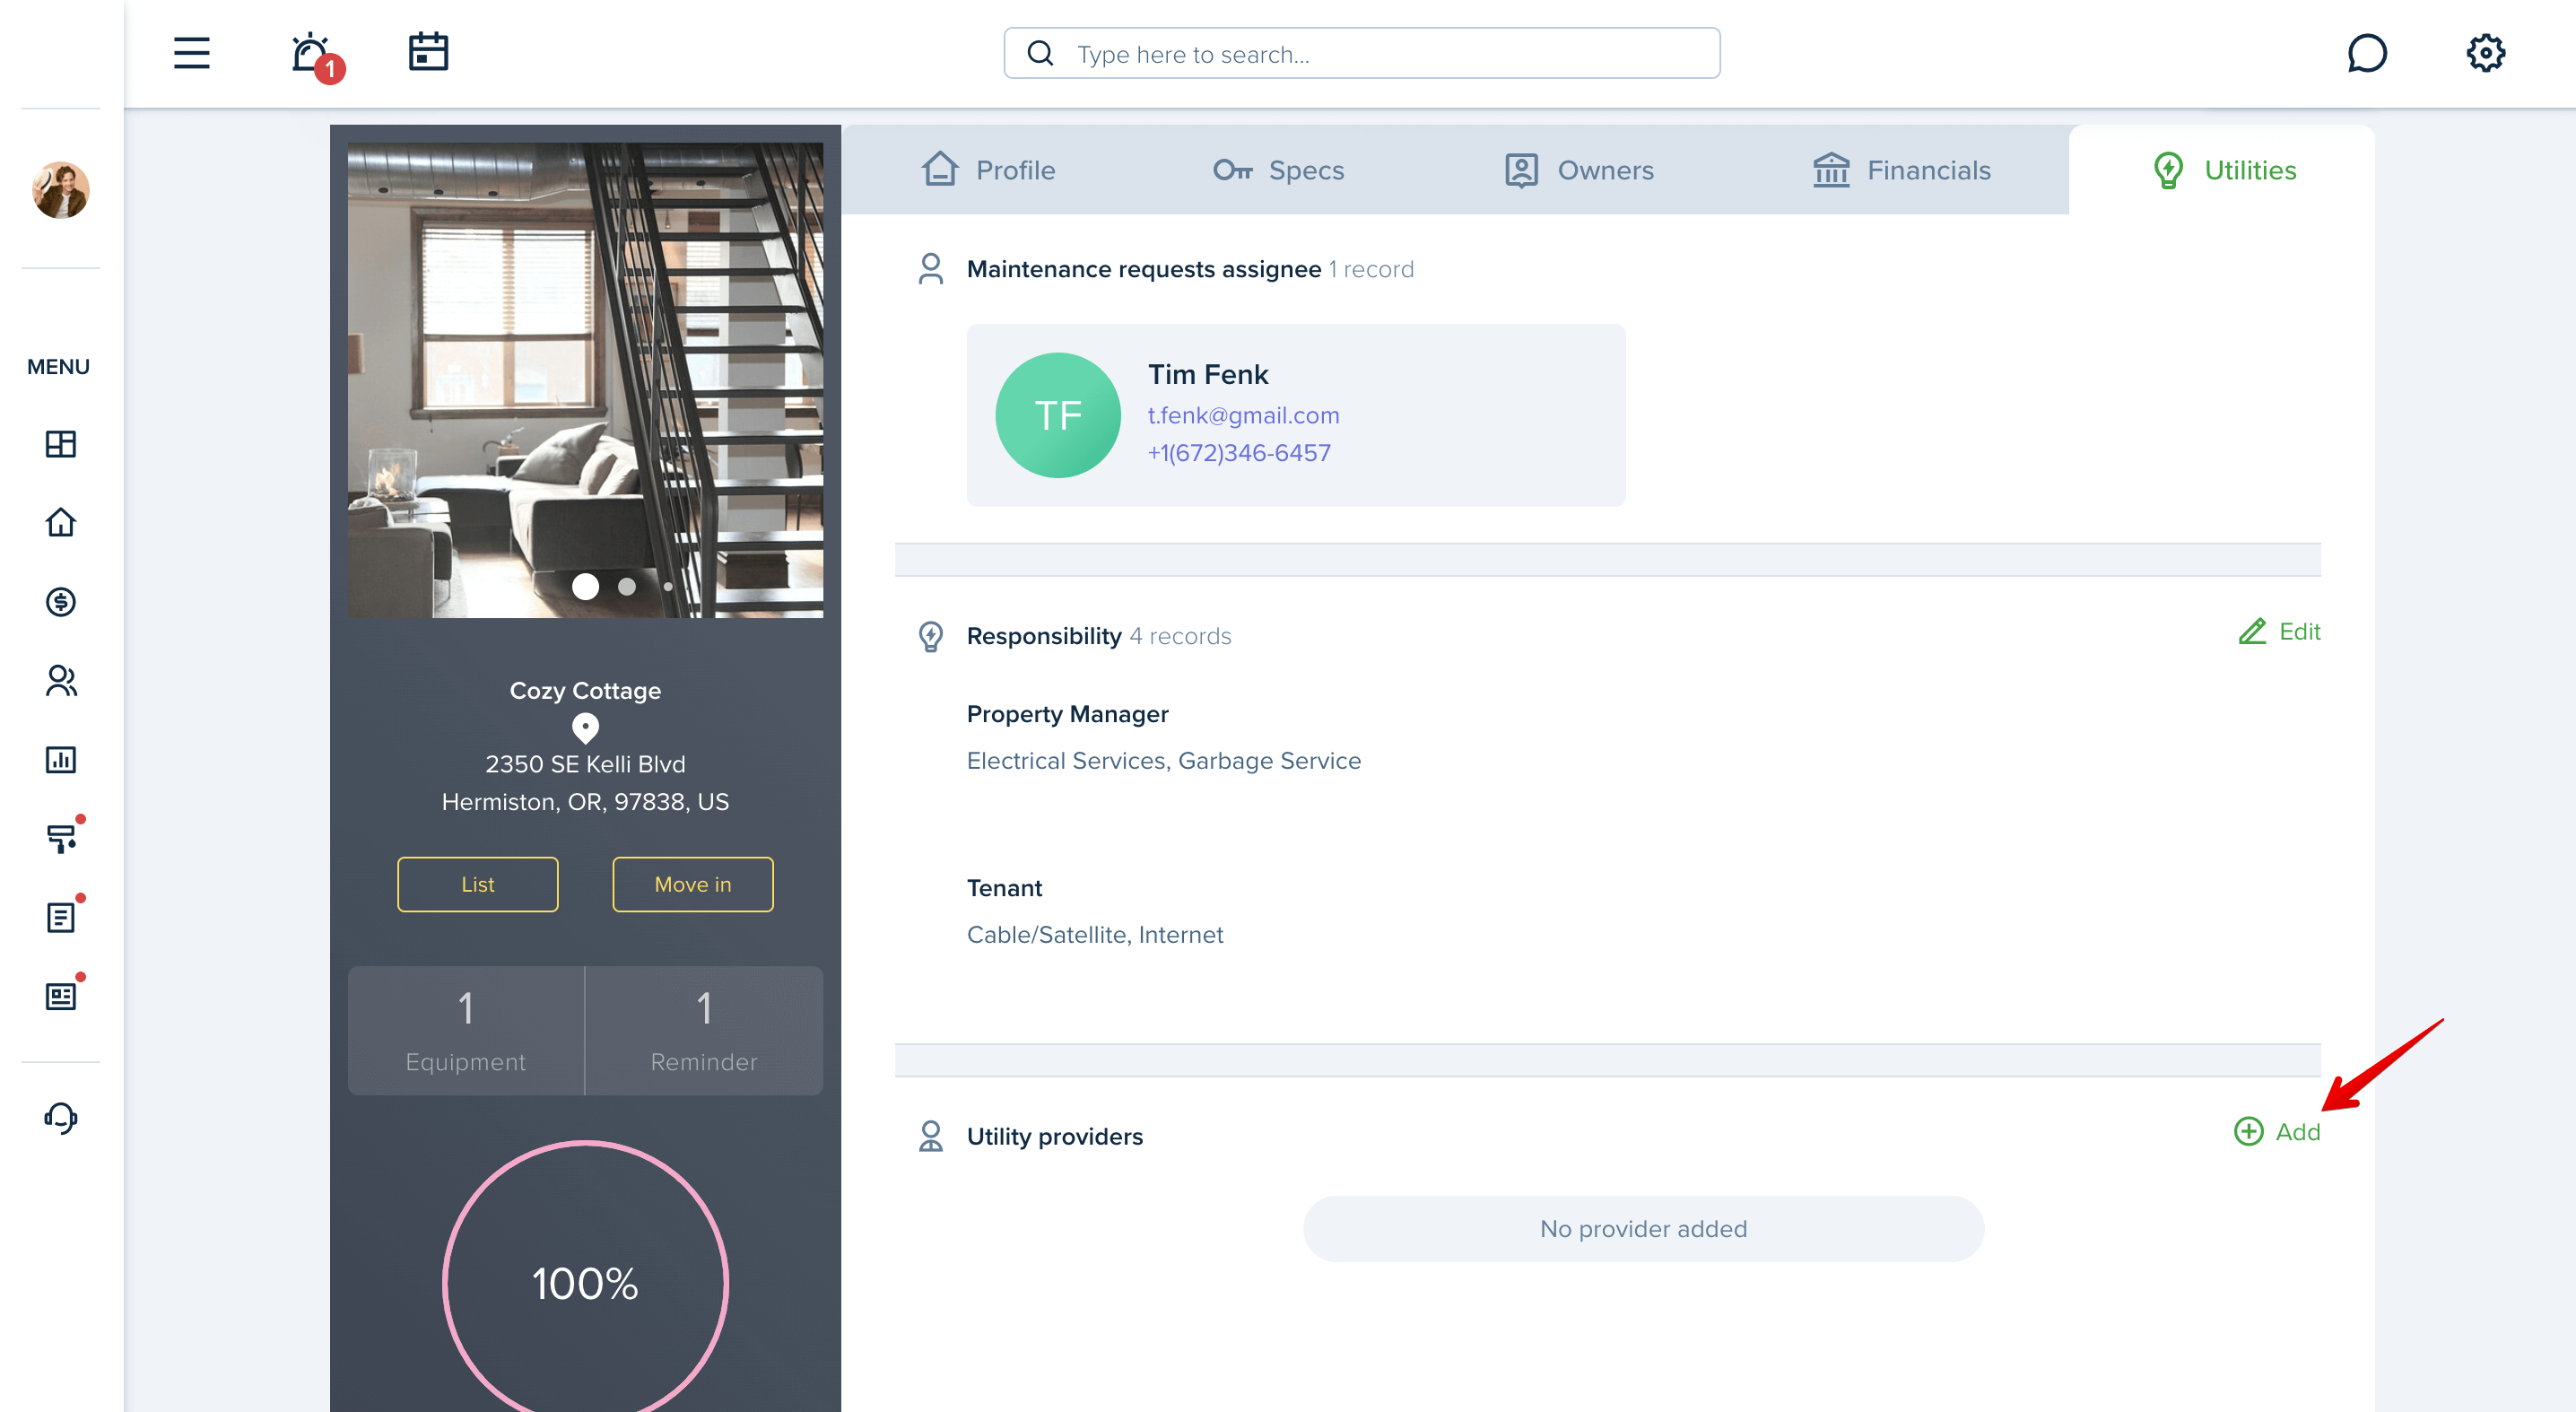2576x1412 pixels.
Task: Open the hamburger menu
Action: click(x=191, y=53)
